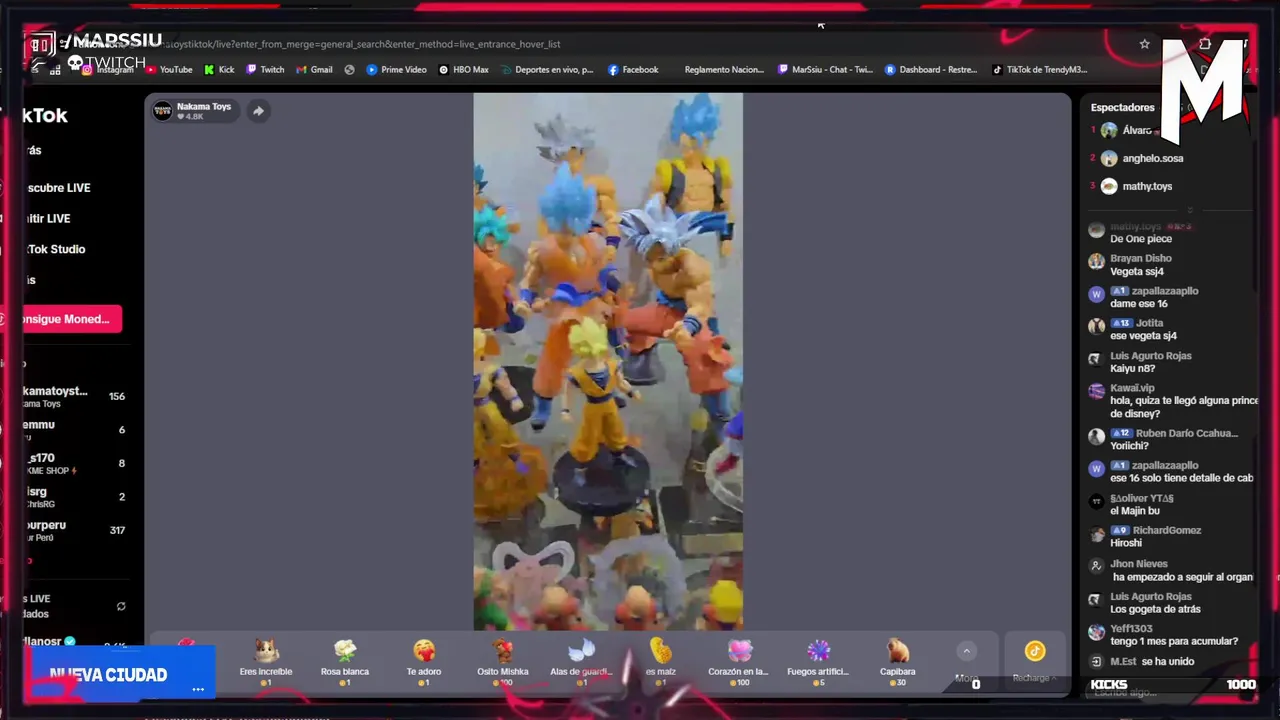Click Jhon Nieves's username in chat
Image resolution: width=1280 pixels, height=720 pixels.
tap(1138, 564)
